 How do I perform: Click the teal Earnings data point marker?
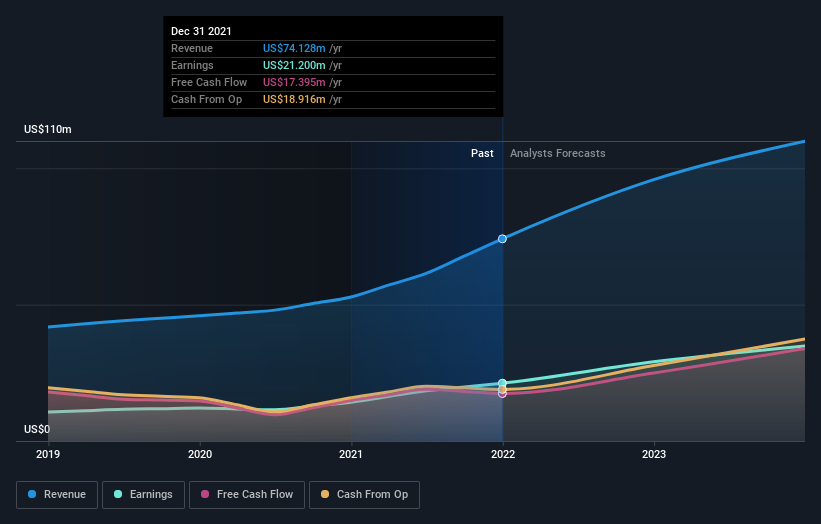[x=502, y=383]
